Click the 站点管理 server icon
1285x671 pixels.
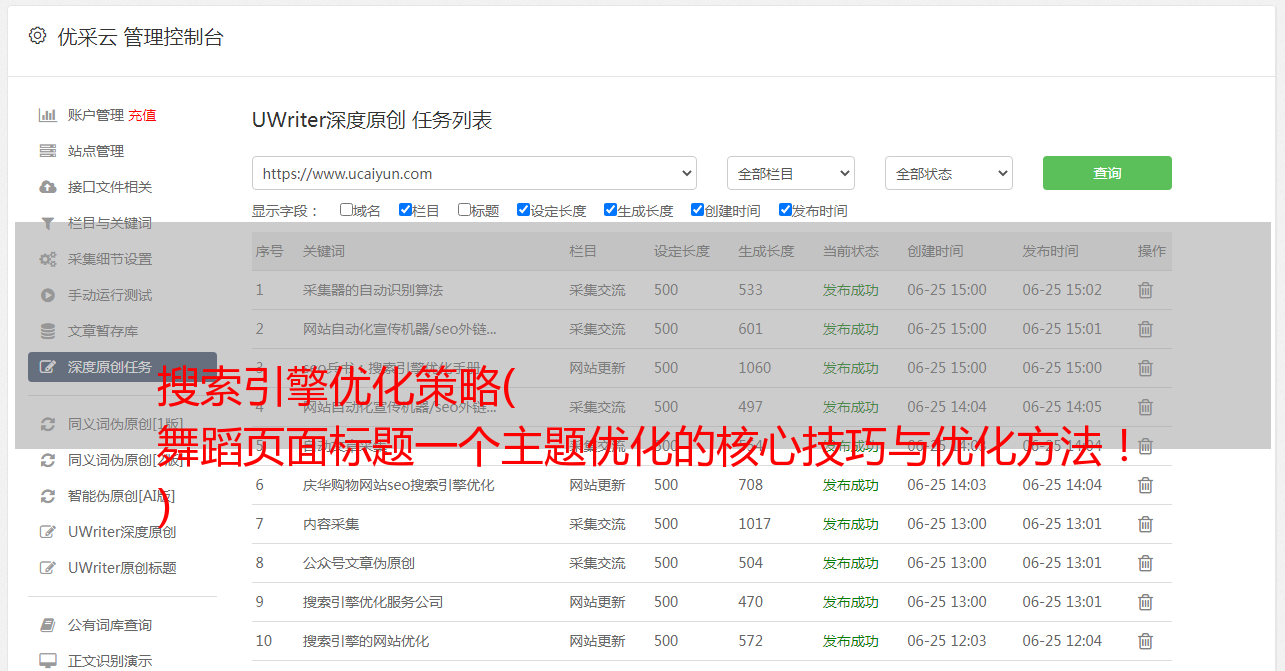[x=47, y=151]
